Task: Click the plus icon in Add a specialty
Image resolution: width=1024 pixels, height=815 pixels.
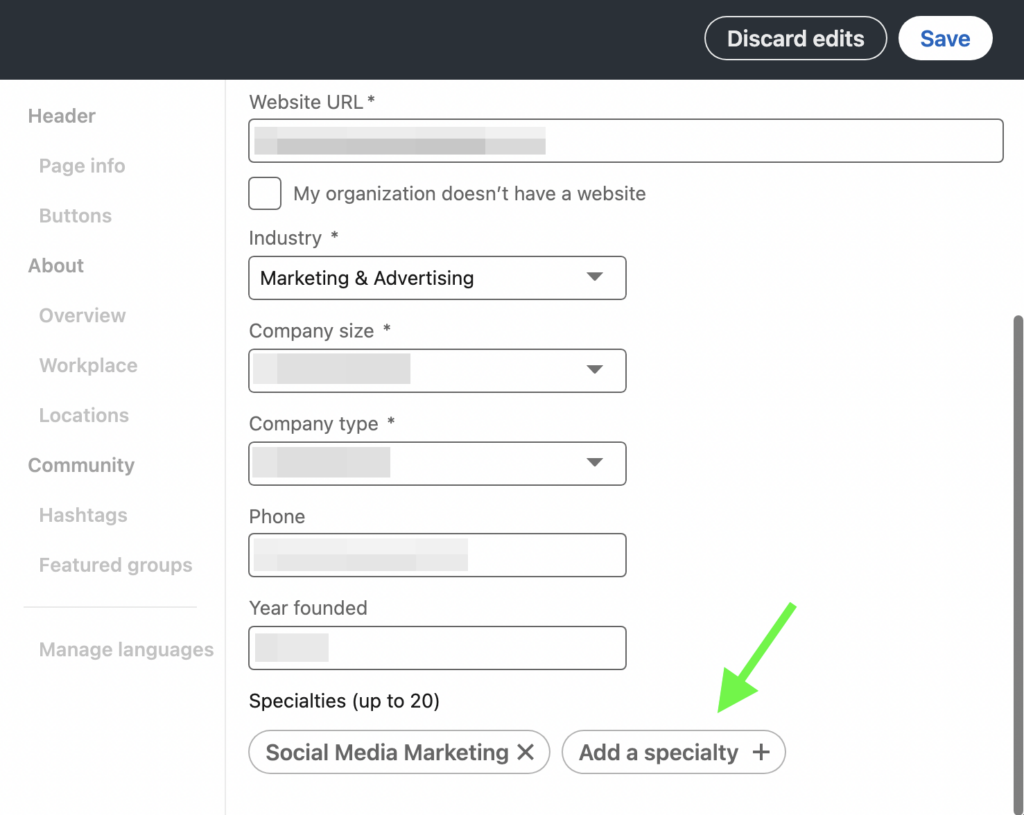Action: click(760, 752)
